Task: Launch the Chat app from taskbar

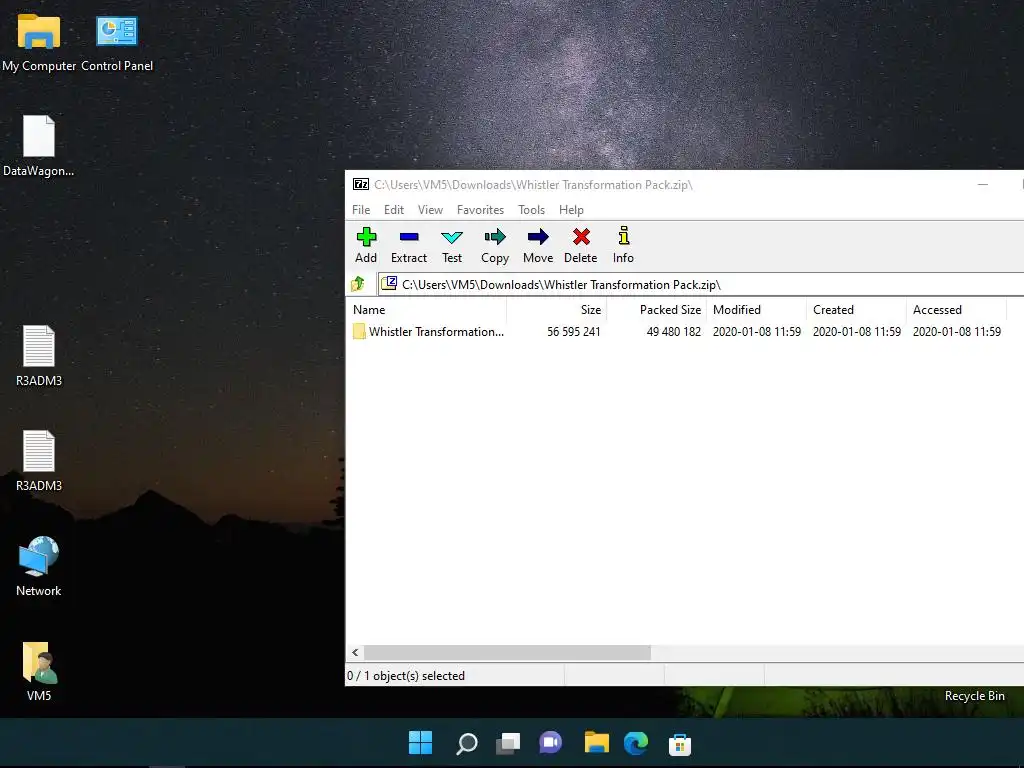Action: point(551,743)
